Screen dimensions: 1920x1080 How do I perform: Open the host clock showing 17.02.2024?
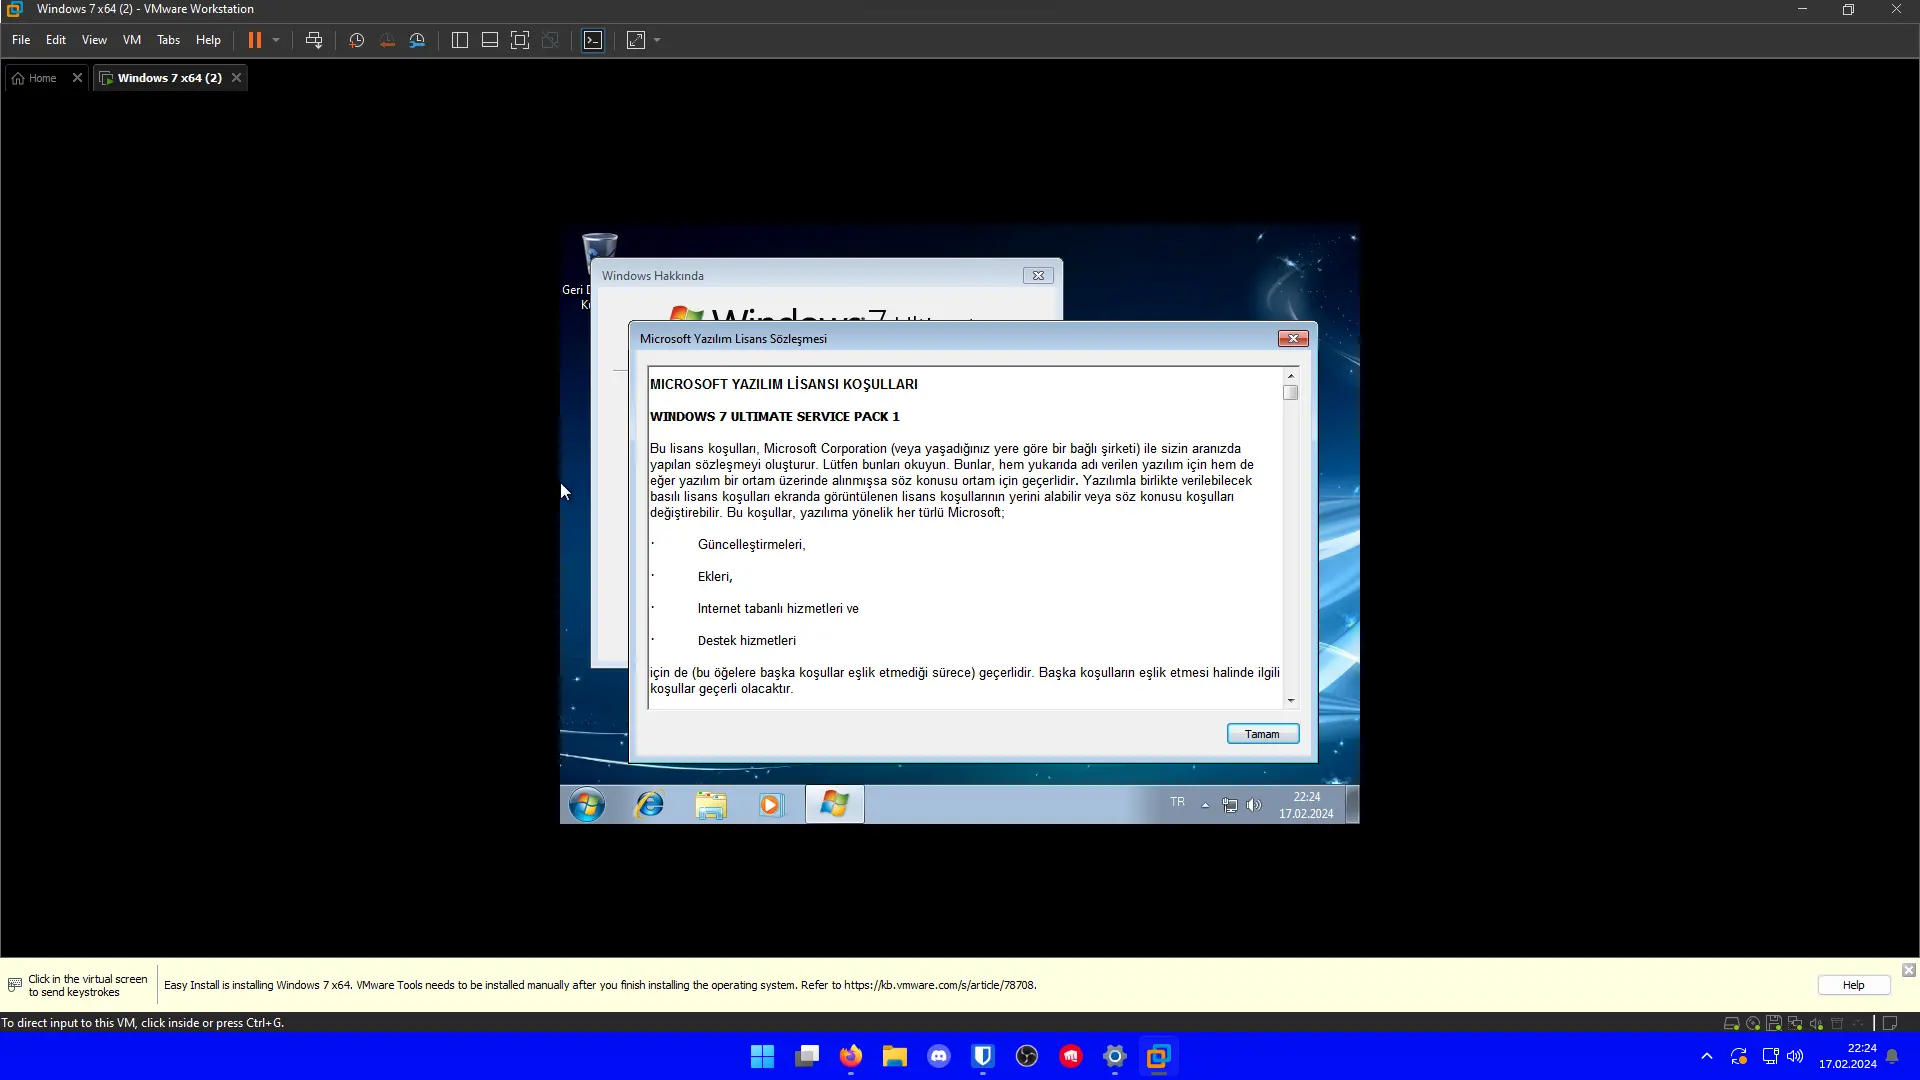pyautogui.click(x=1848, y=1056)
